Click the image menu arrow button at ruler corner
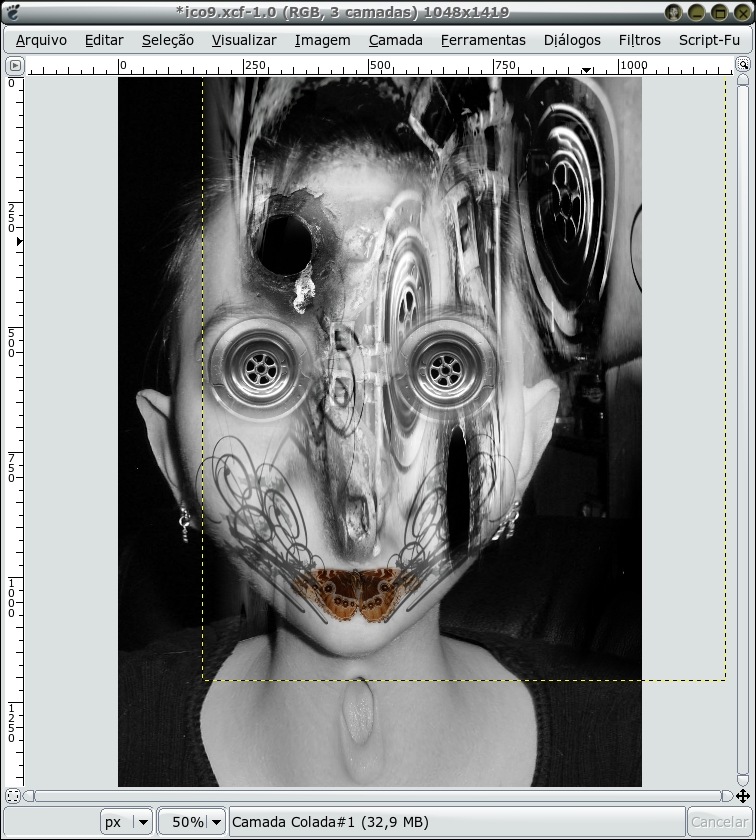This screenshot has height=840, width=756. click(15, 66)
